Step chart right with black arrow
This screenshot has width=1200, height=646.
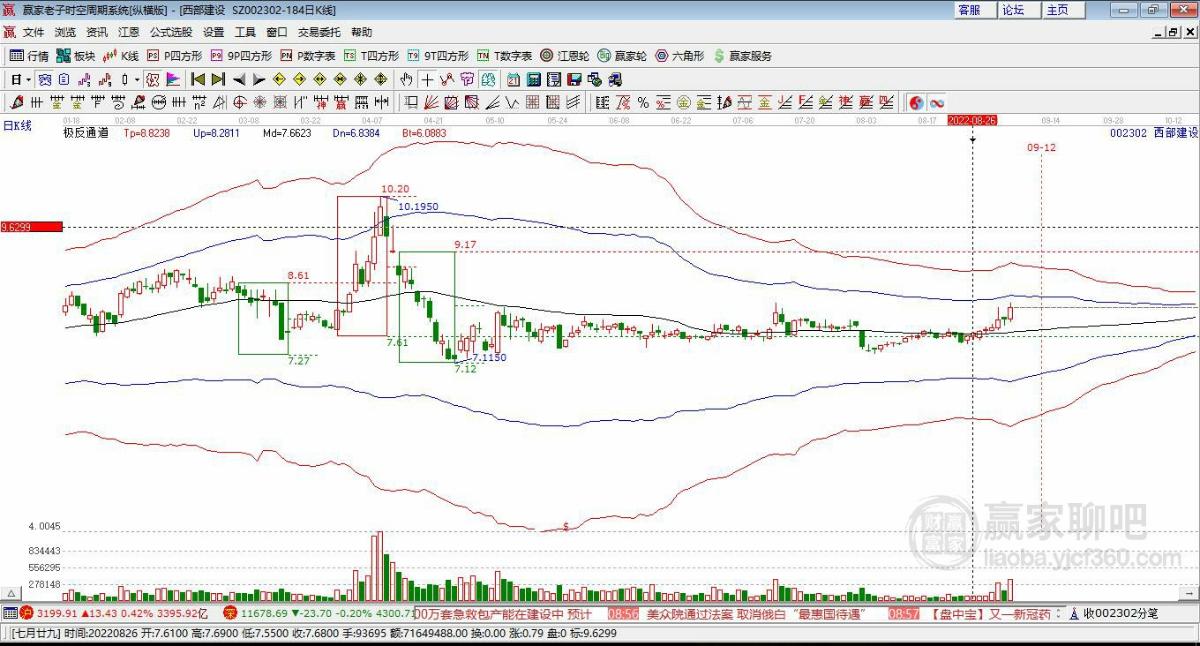(259, 79)
